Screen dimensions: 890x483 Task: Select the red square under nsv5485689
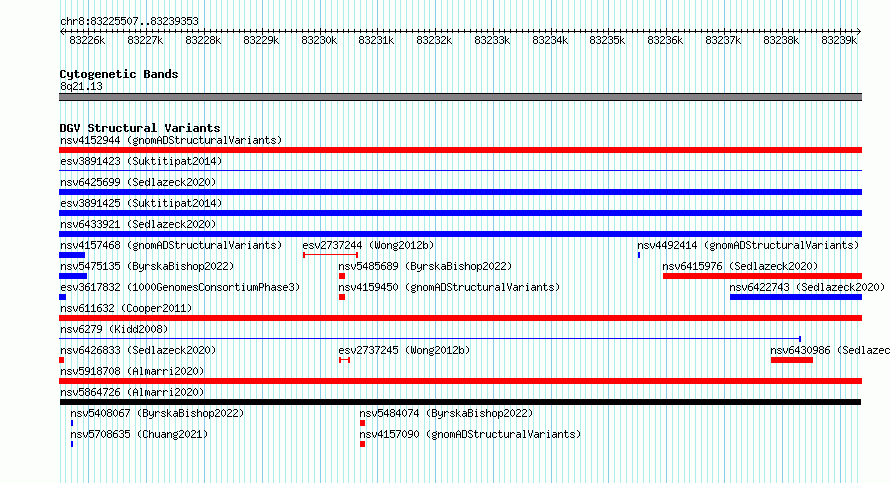pos(342,276)
